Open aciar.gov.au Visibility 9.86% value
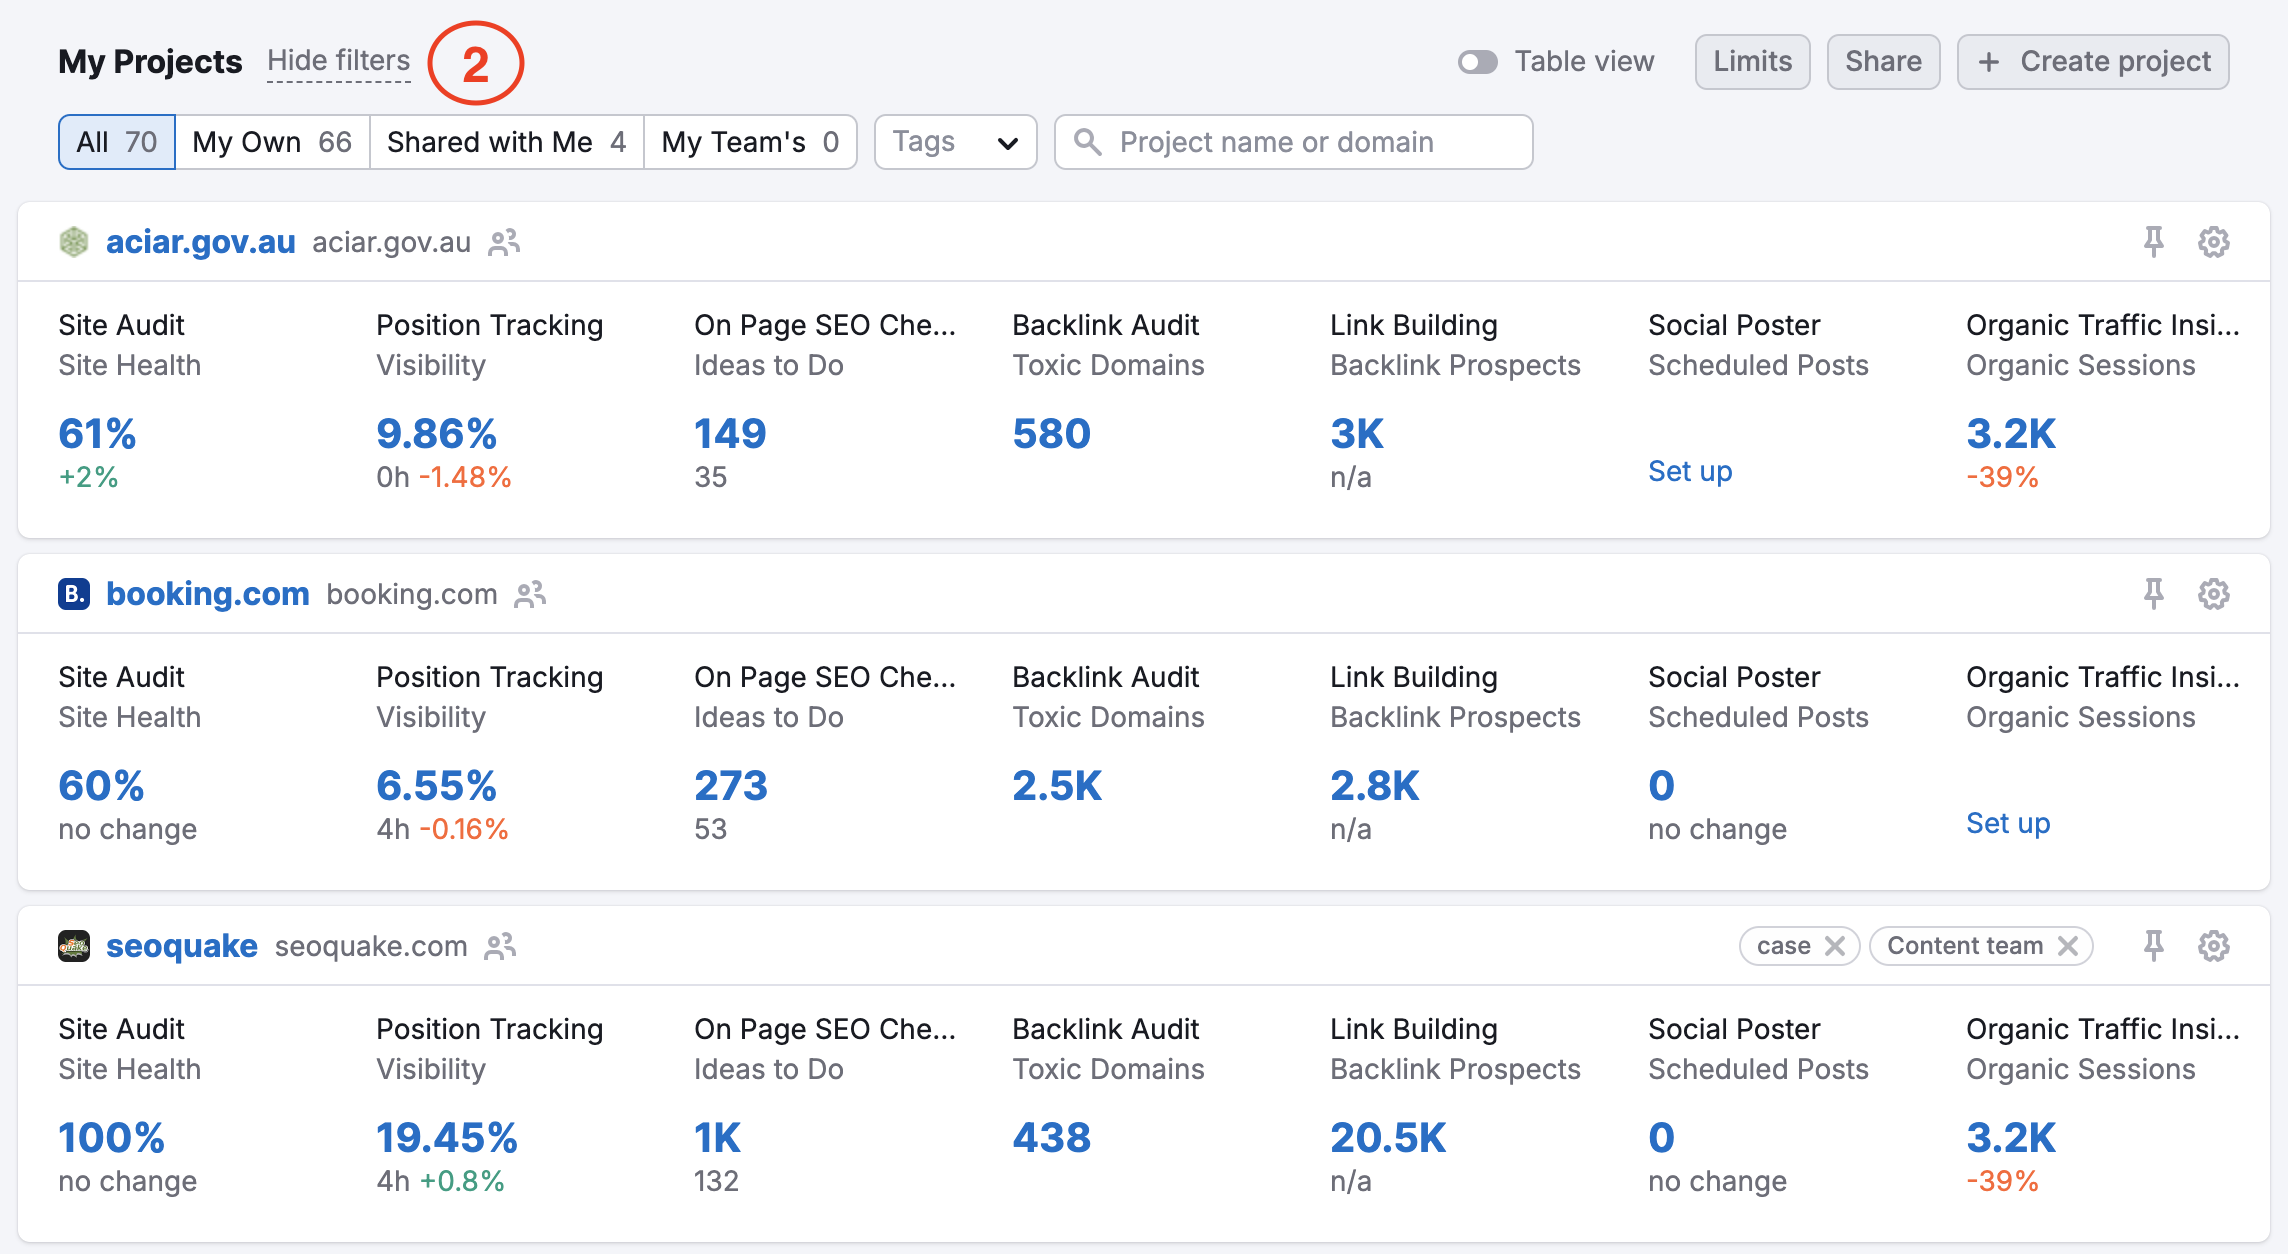This screenshot has width=2288, height=1254. tap(437, 434)
